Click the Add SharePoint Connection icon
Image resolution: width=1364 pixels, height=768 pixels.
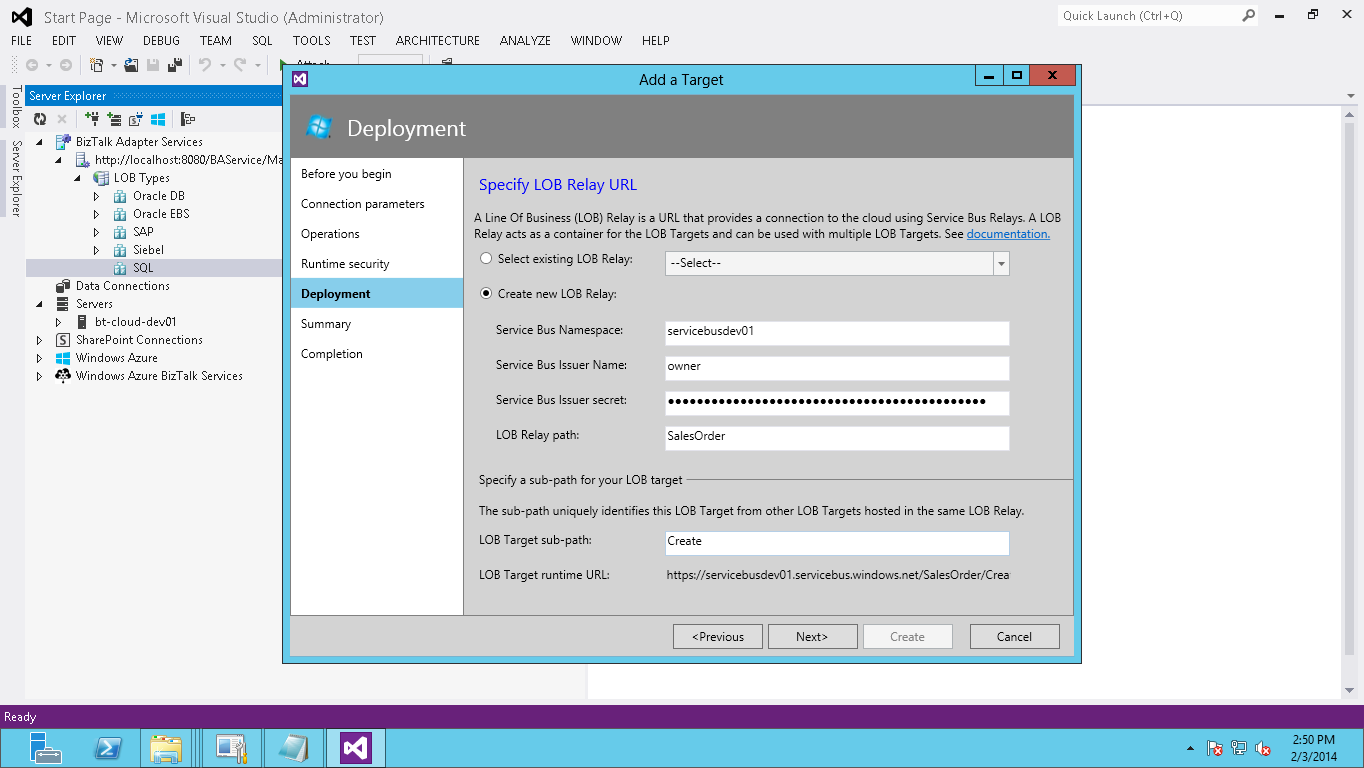[136, 119]
